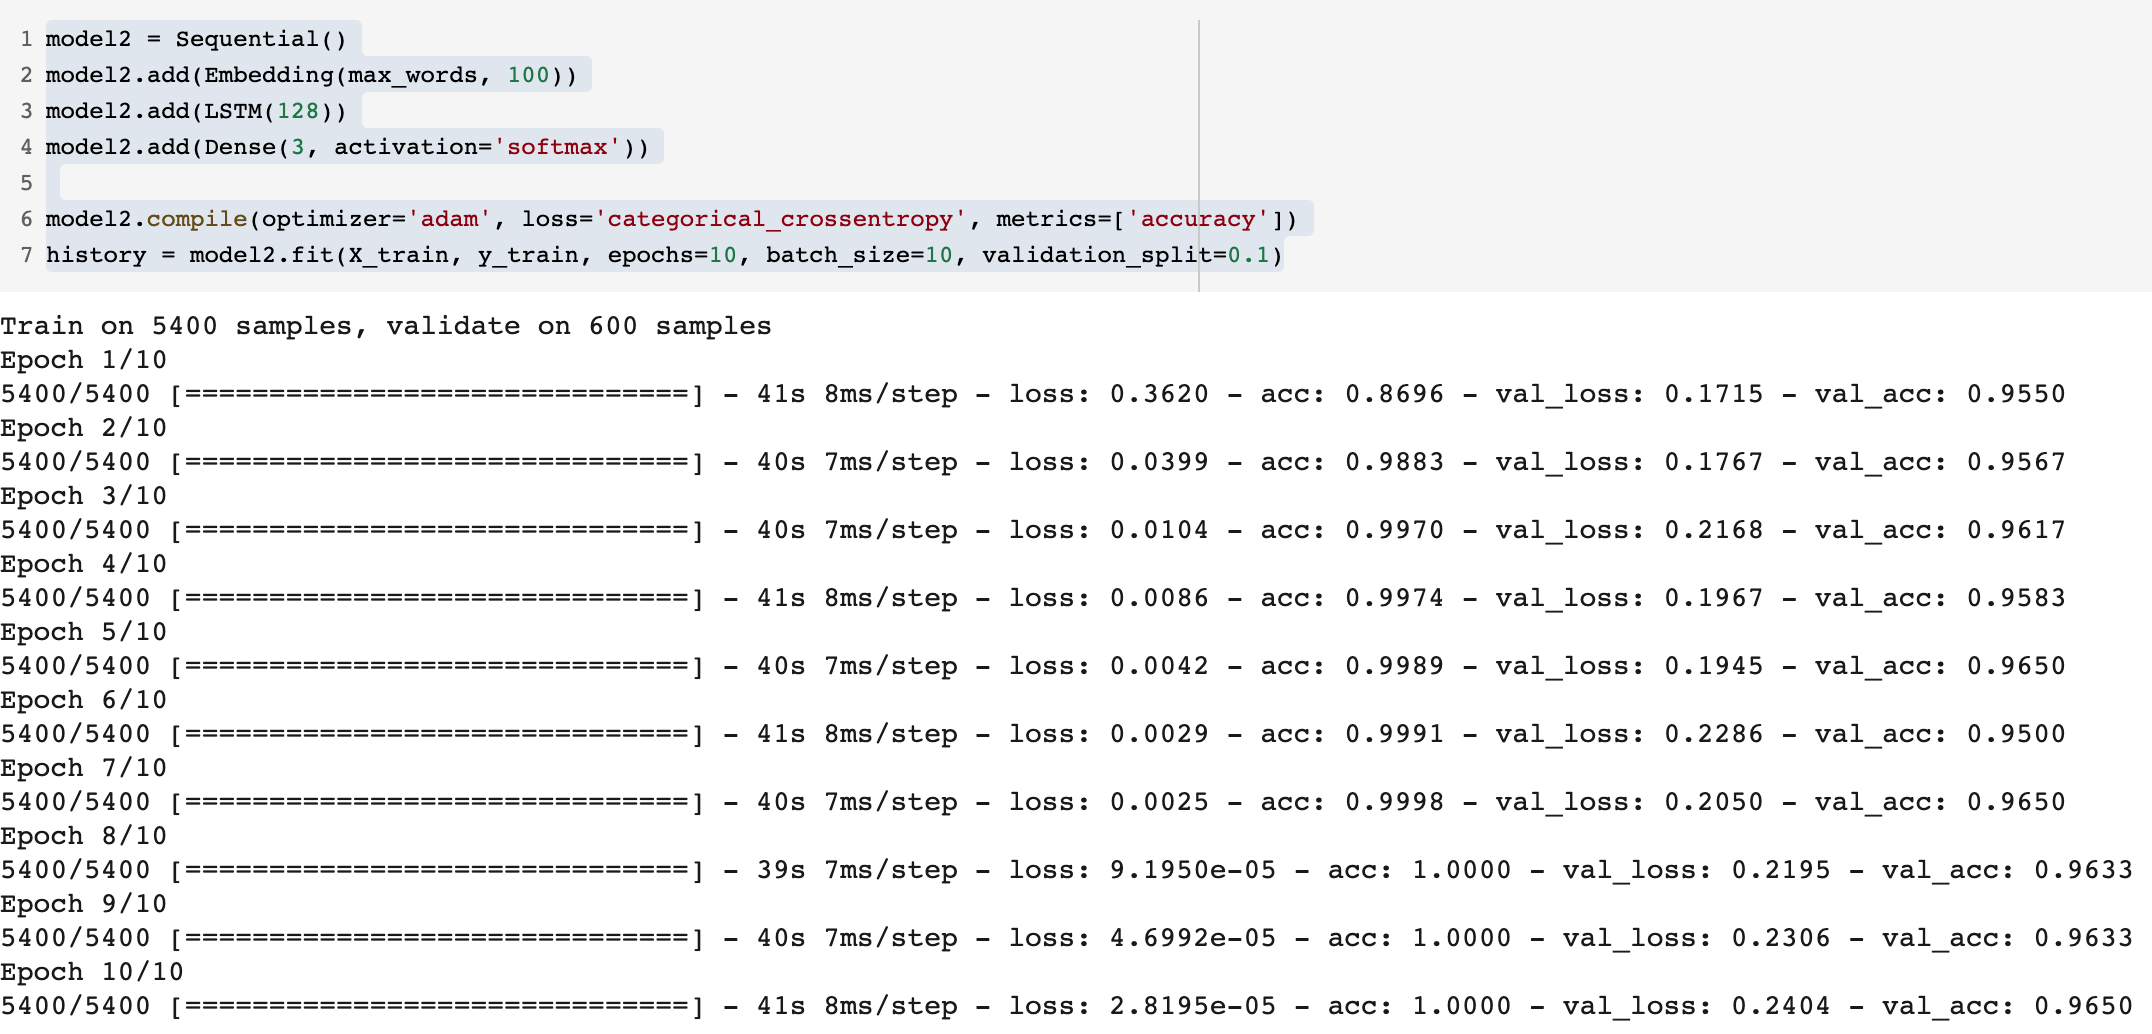Viewport: 2152px width, 1034px height.
Task: Click the 'Epoch 8/10' output label
Action: [x=84, y=836]
